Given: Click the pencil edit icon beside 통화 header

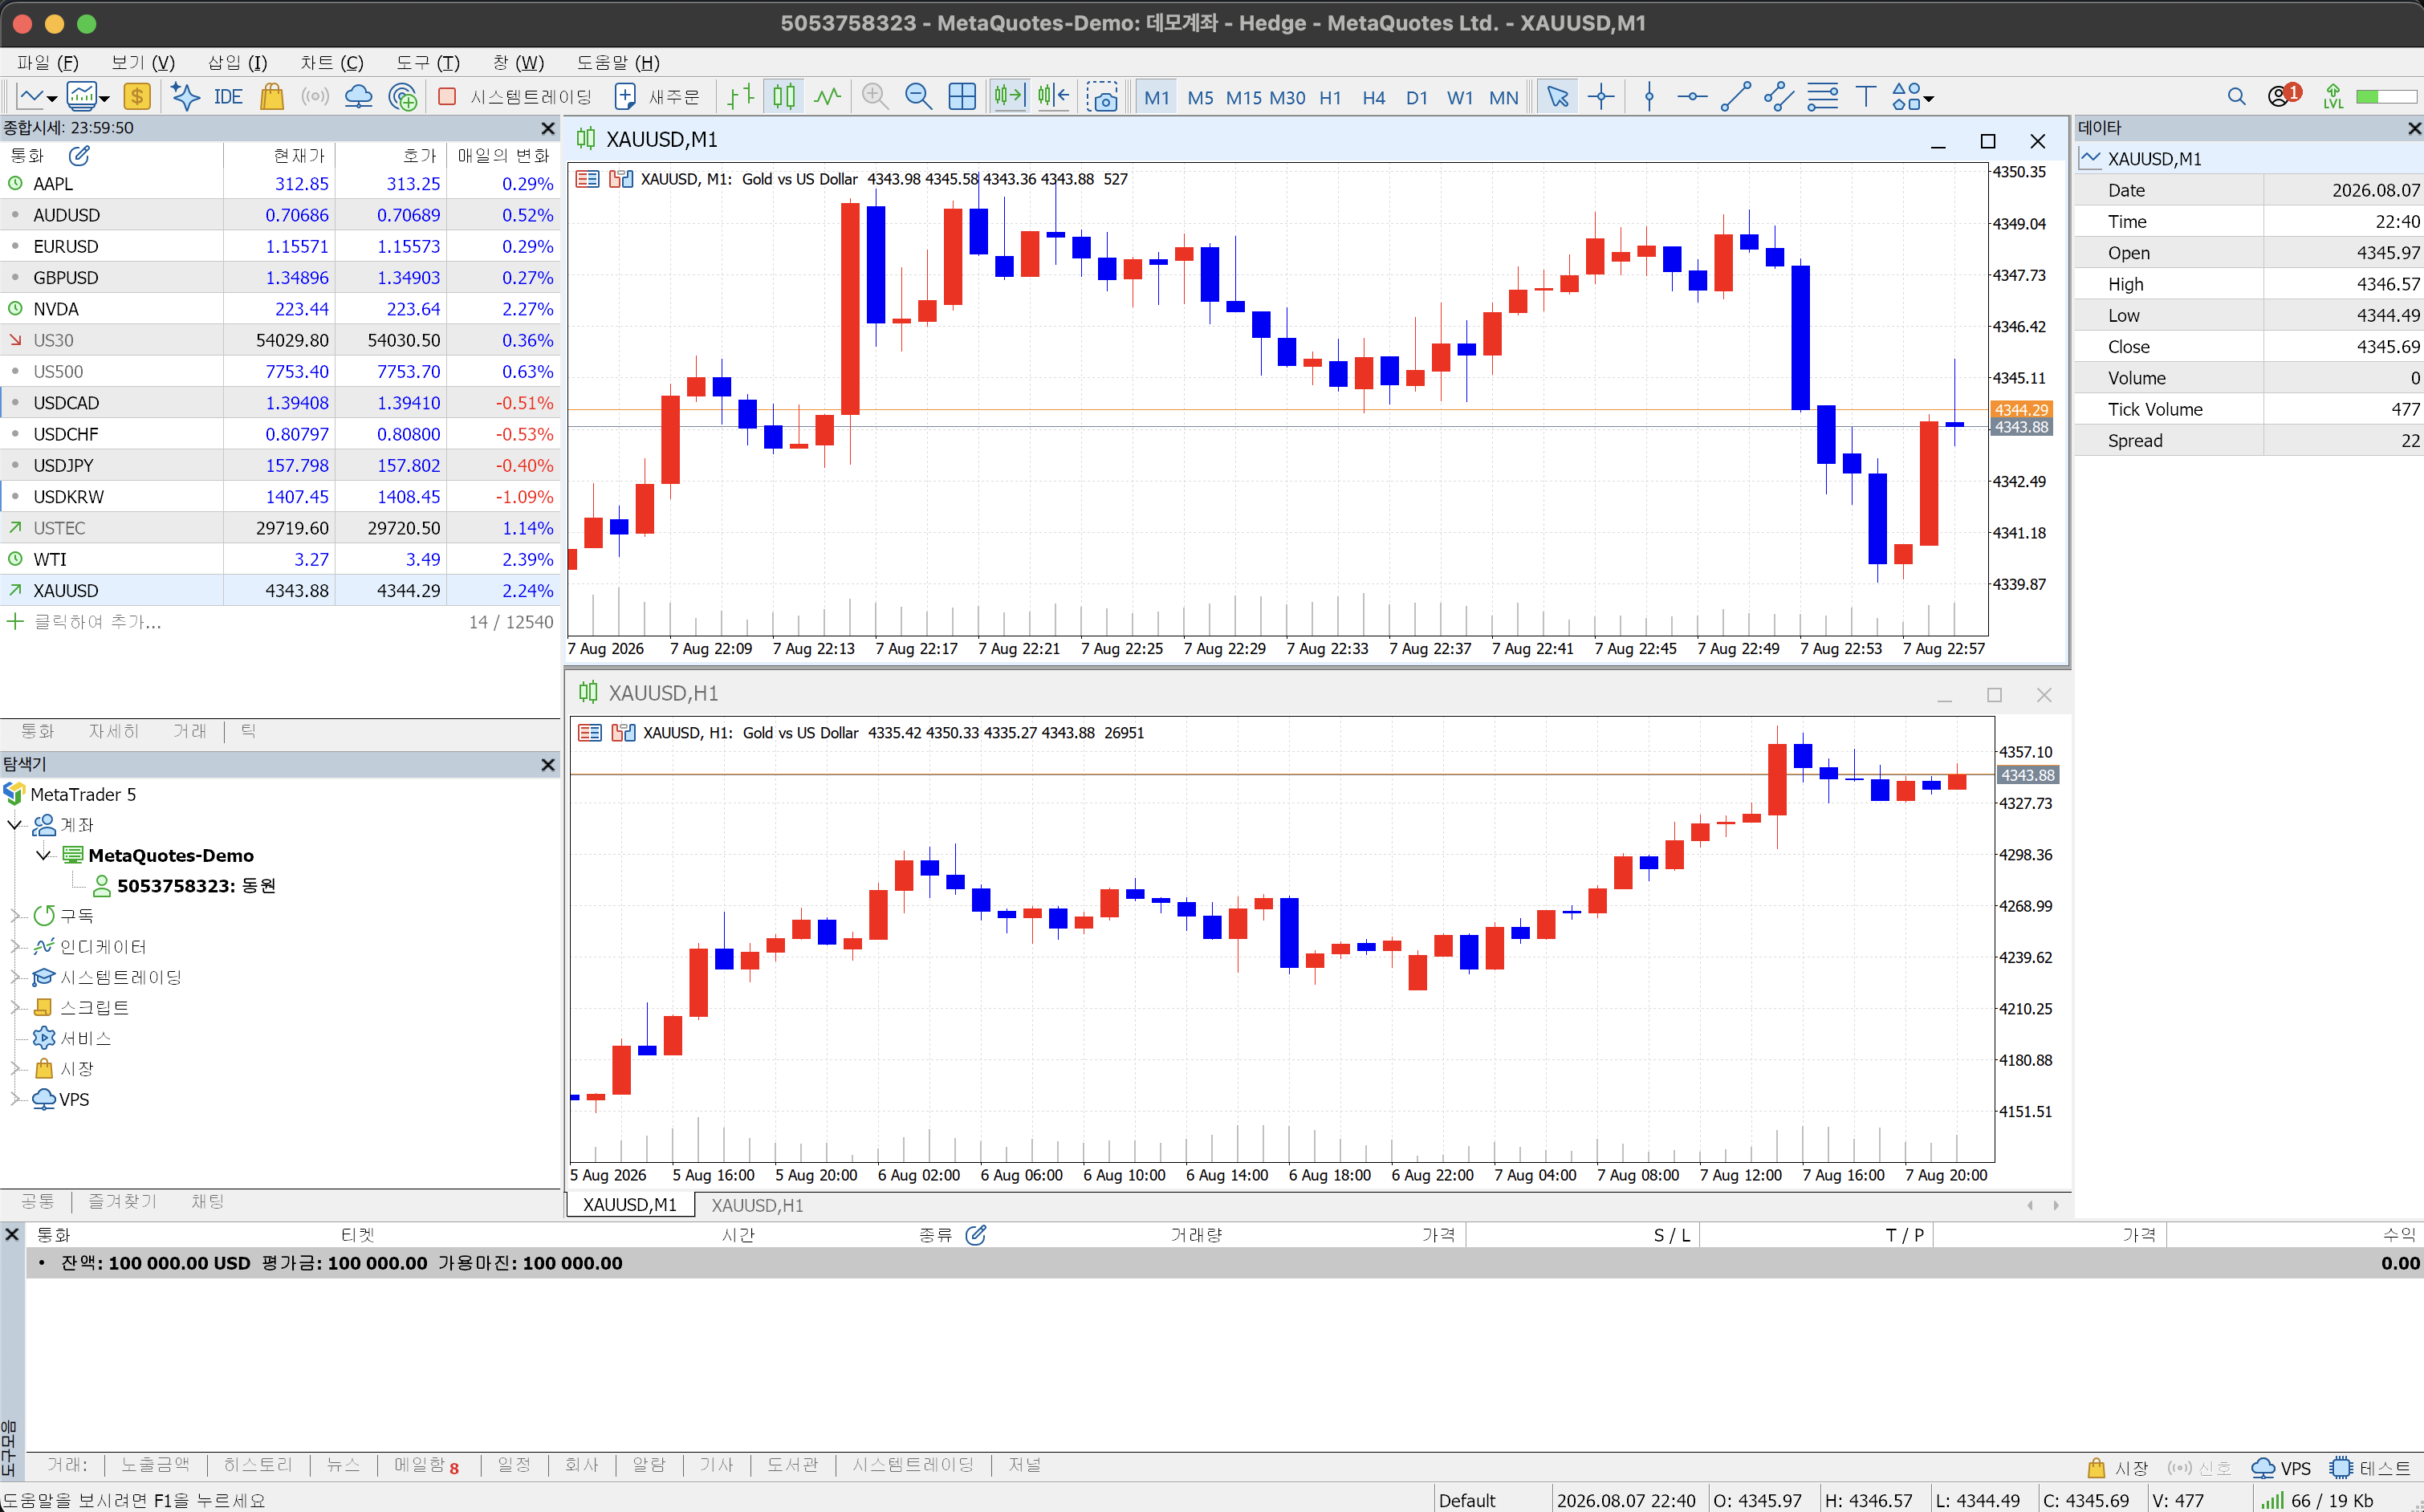Looking at the screenshot, I should coord(79,156).
